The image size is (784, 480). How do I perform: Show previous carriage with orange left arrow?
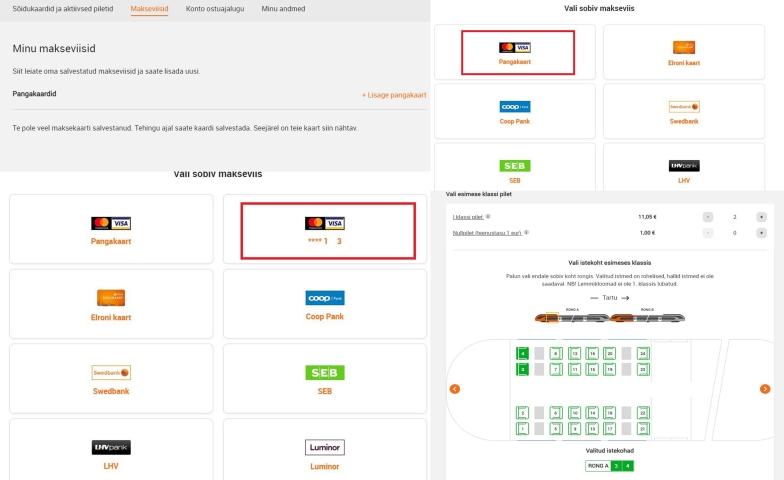coord(454,389)
